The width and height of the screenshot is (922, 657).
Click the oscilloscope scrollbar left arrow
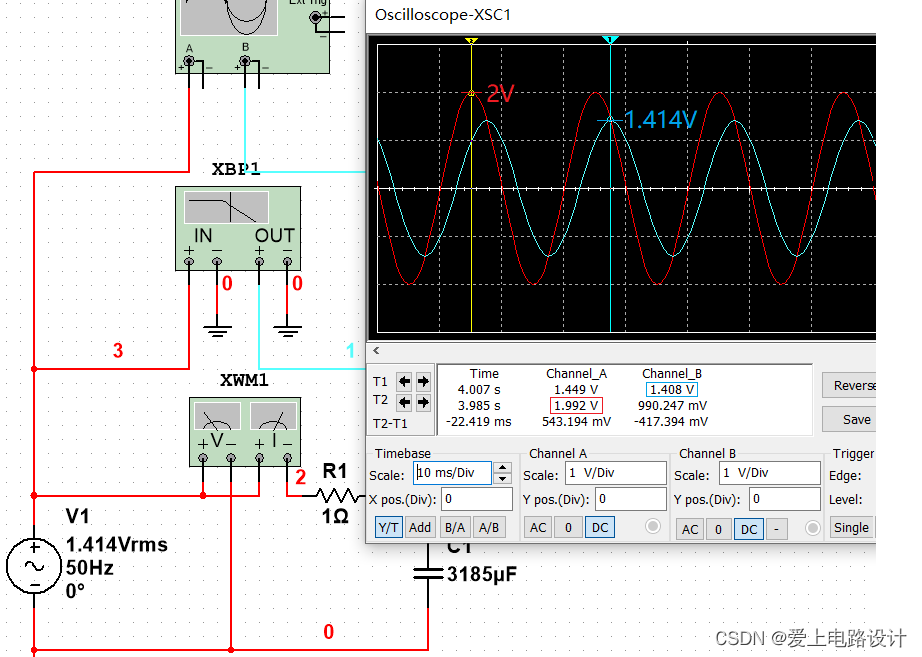coord(377,350)
